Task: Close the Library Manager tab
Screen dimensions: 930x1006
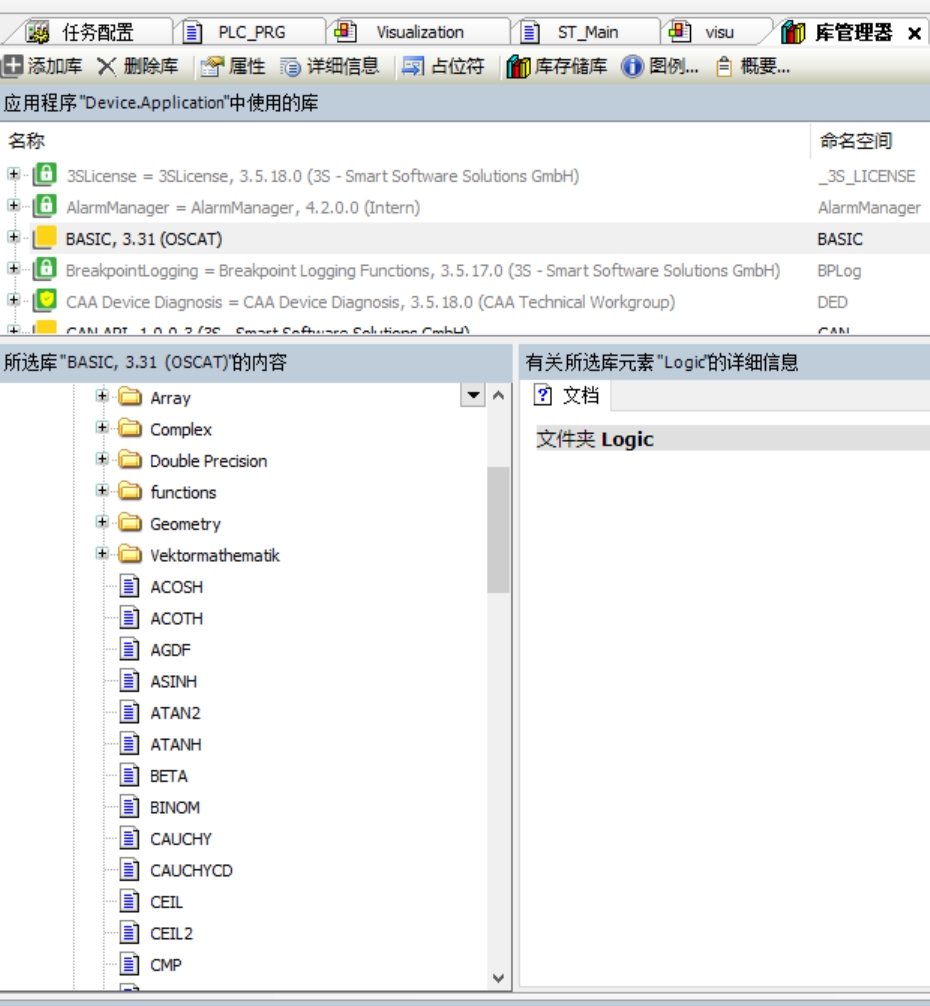Action: click(914, 33)
